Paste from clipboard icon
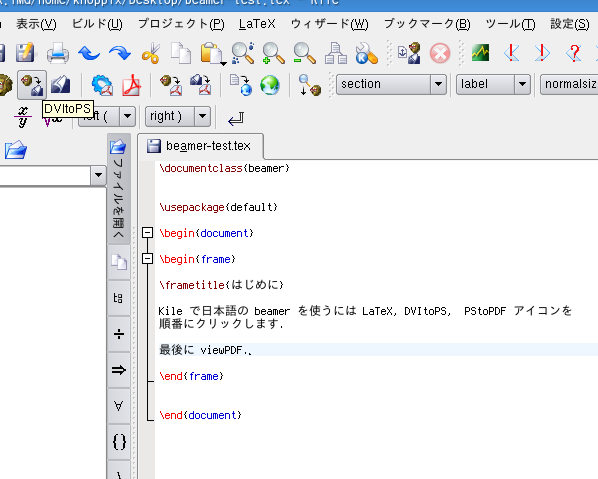 pos(211,53)
